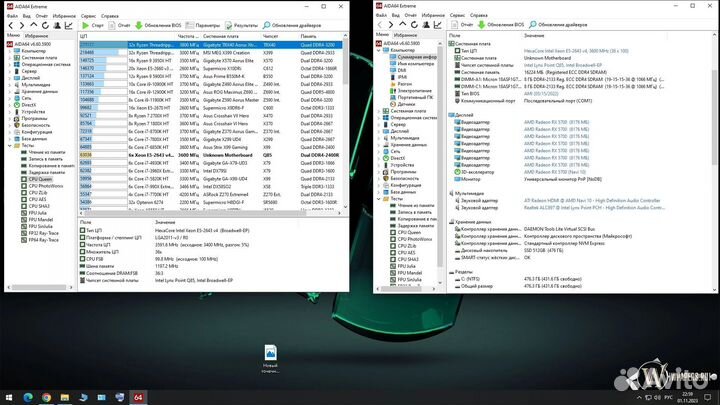
Task: Click graph chart icon in left window toolbar
Action: point(69,25)
